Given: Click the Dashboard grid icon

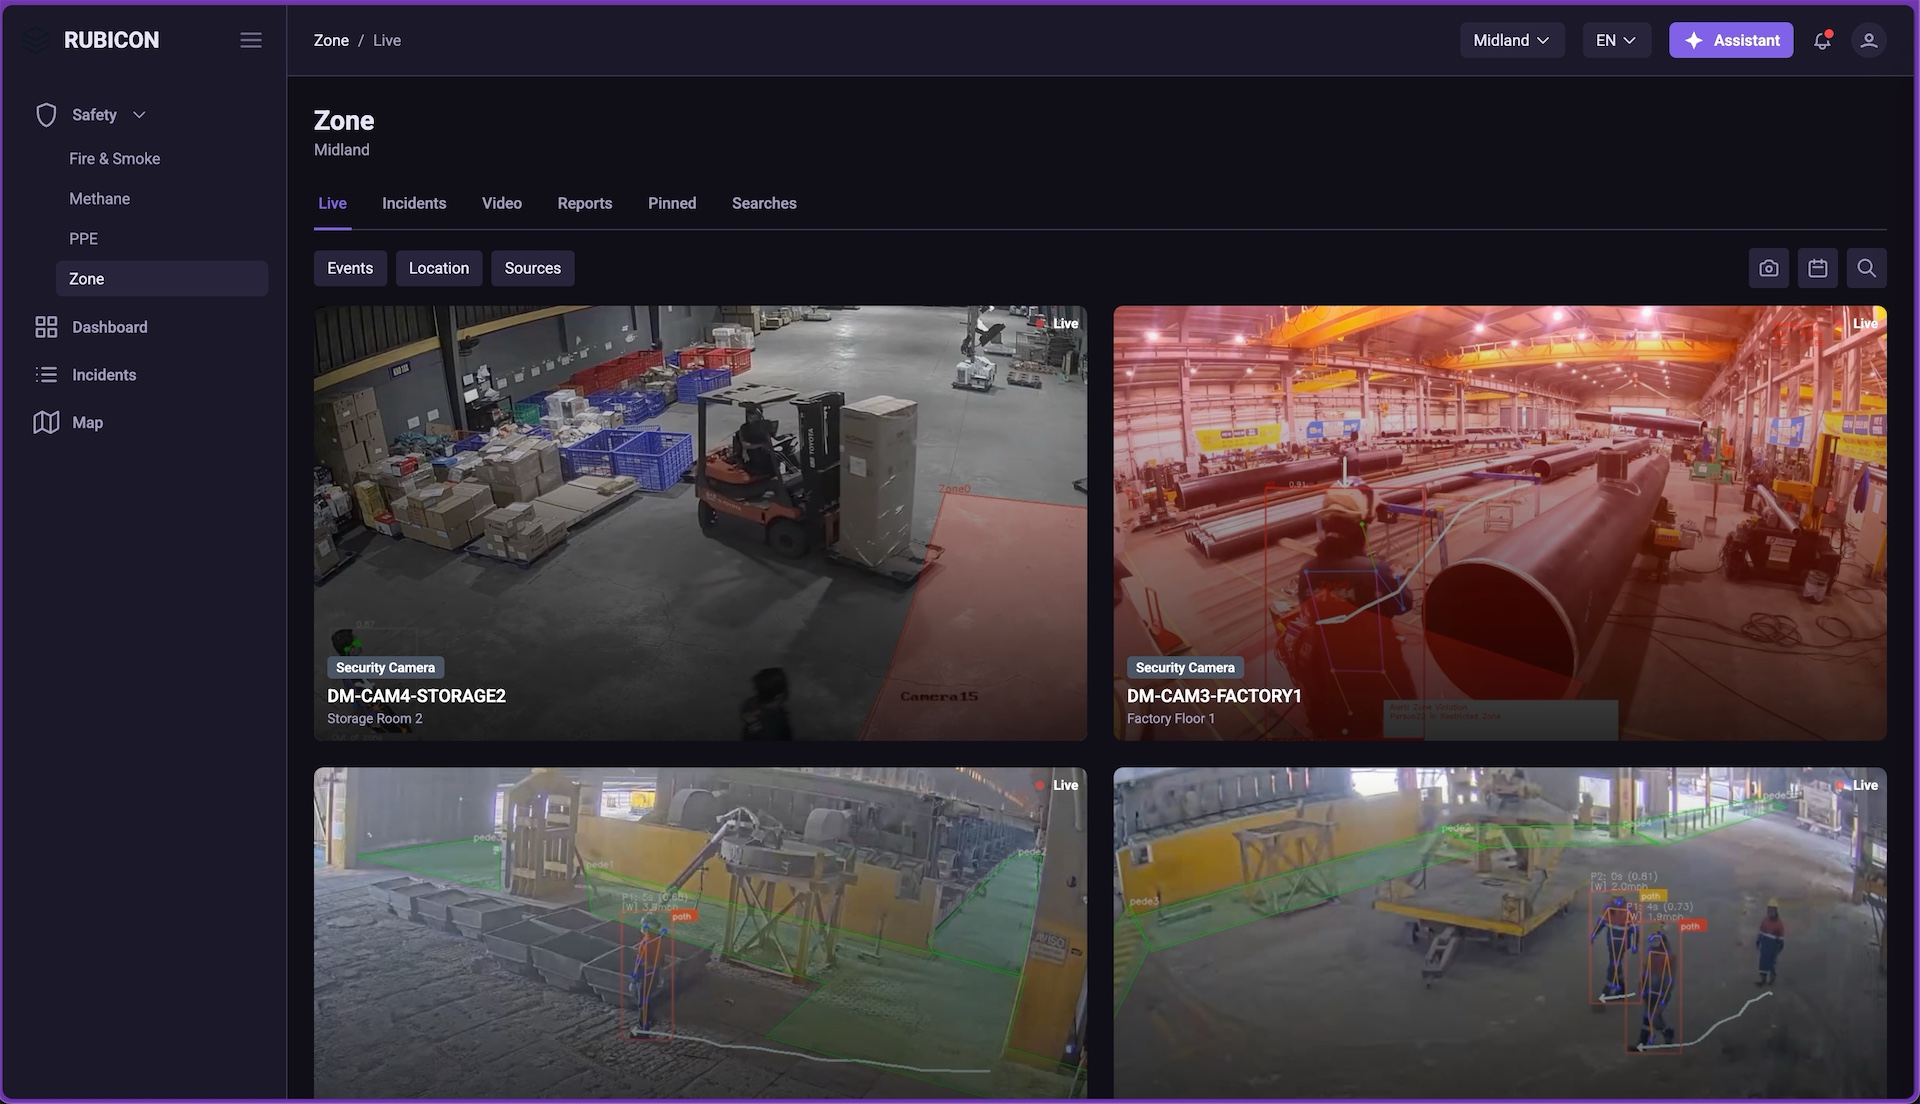Looking at the screenshot, I should 46,327.
